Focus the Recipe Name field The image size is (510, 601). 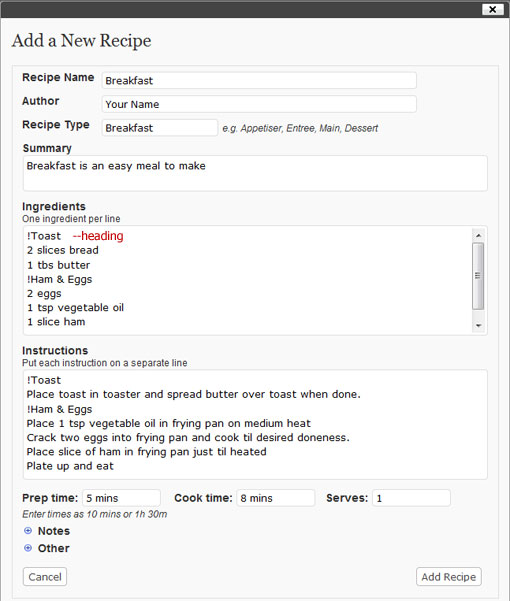pyautogui.click(x=259, y=80)
